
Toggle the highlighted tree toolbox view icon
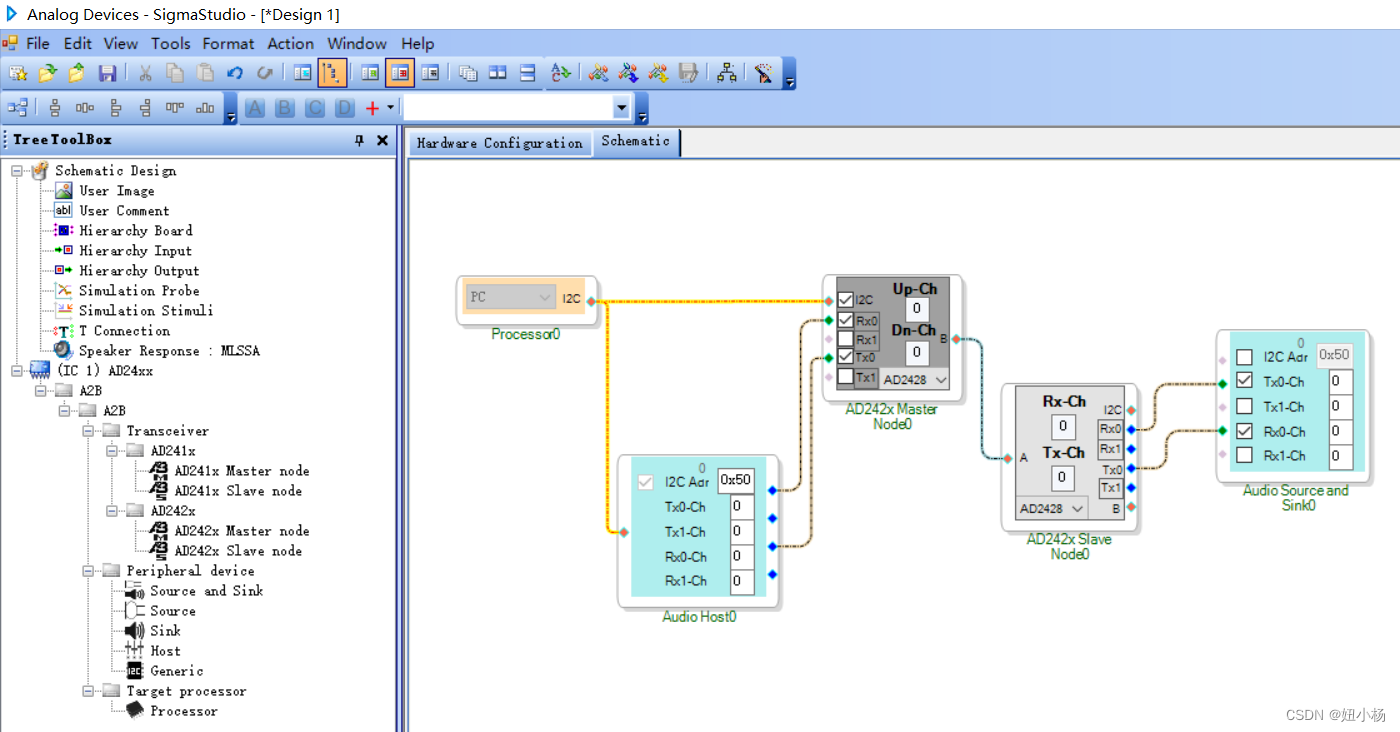pyautogui.click(x=332, y=73)
